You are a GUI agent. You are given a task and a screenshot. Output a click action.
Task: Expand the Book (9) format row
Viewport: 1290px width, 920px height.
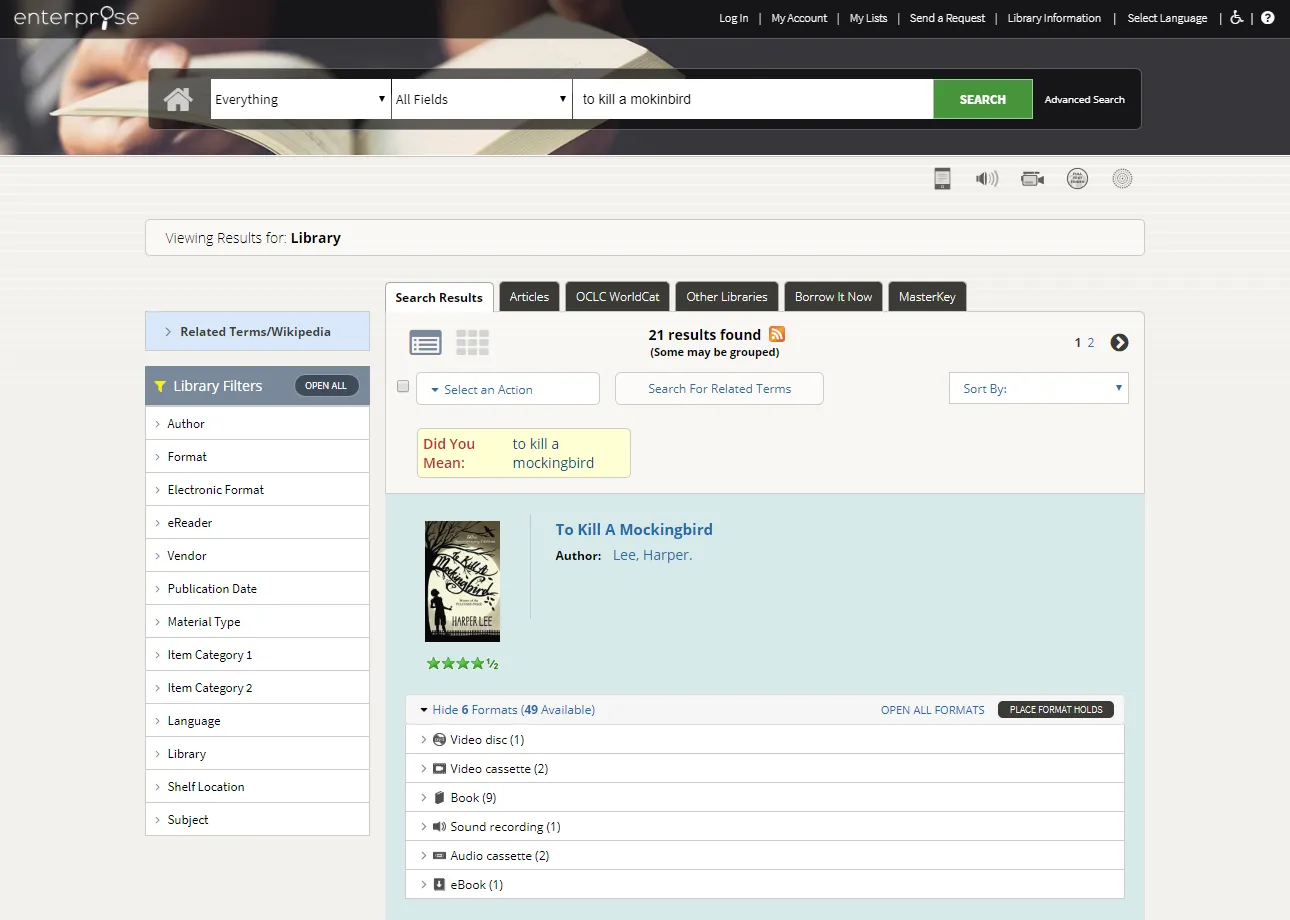(765, 798)
